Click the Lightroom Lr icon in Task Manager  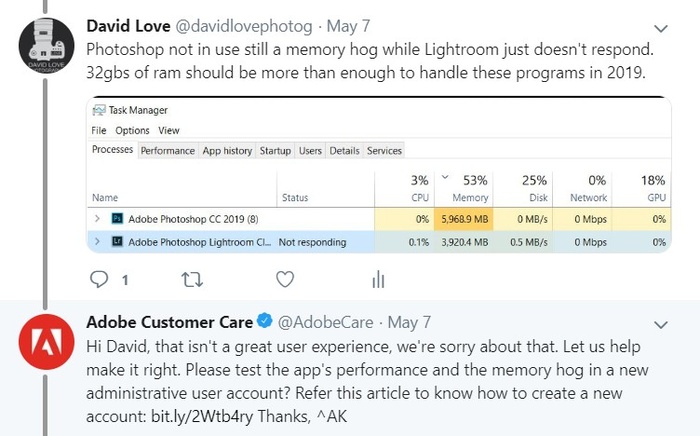[117, 242]
